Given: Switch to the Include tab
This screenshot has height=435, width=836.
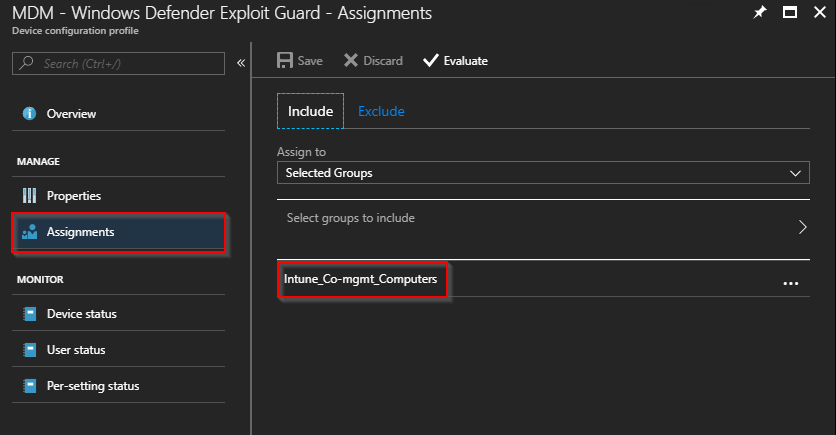Looking at the screenshot, I should 310,111.
